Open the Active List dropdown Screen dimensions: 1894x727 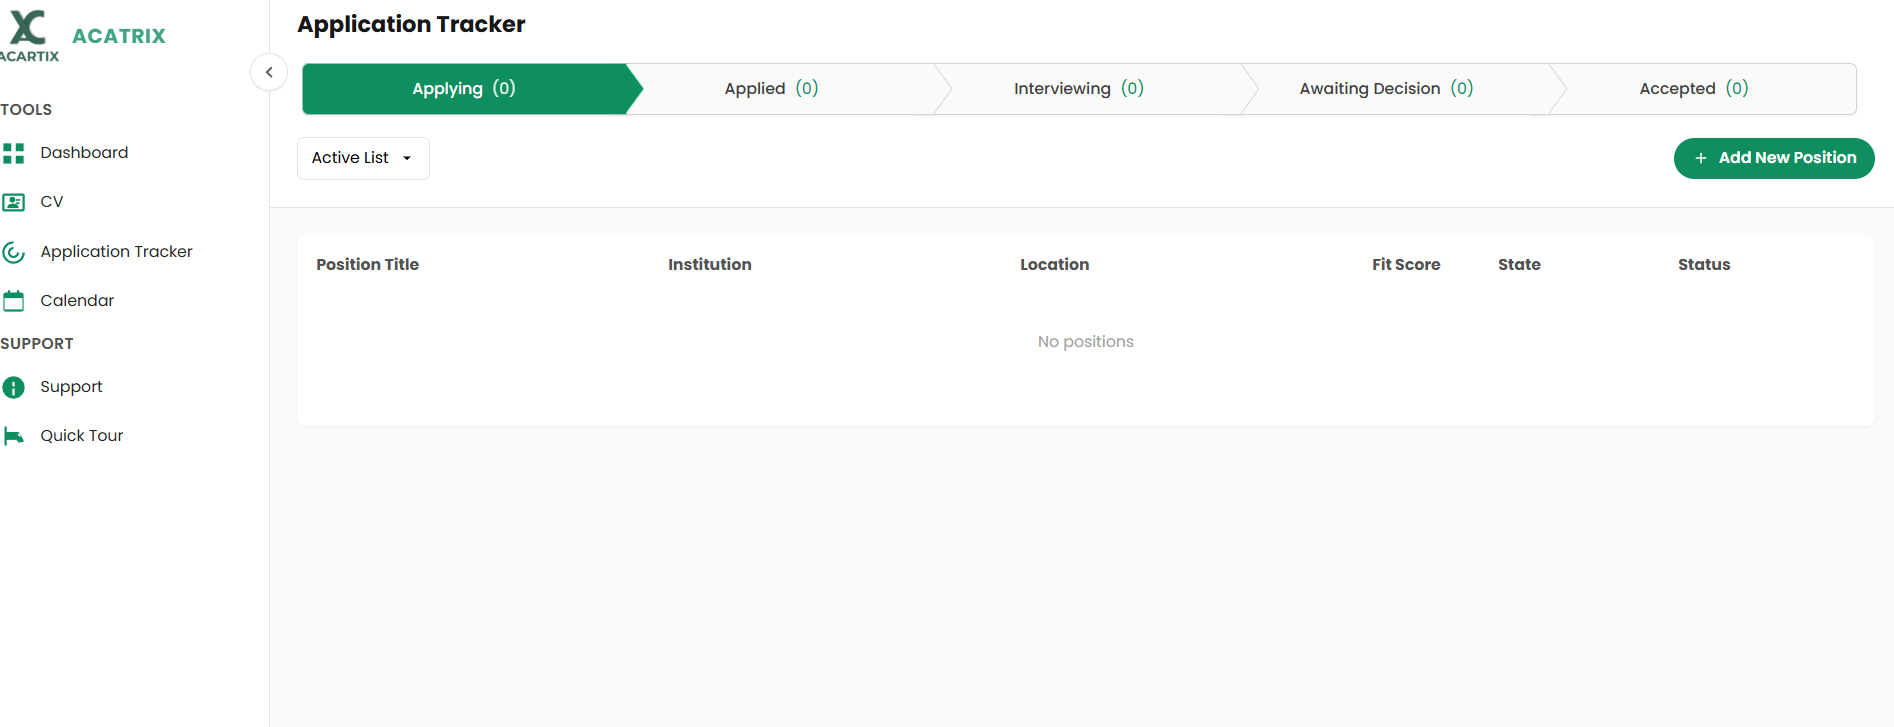[362, 158]
